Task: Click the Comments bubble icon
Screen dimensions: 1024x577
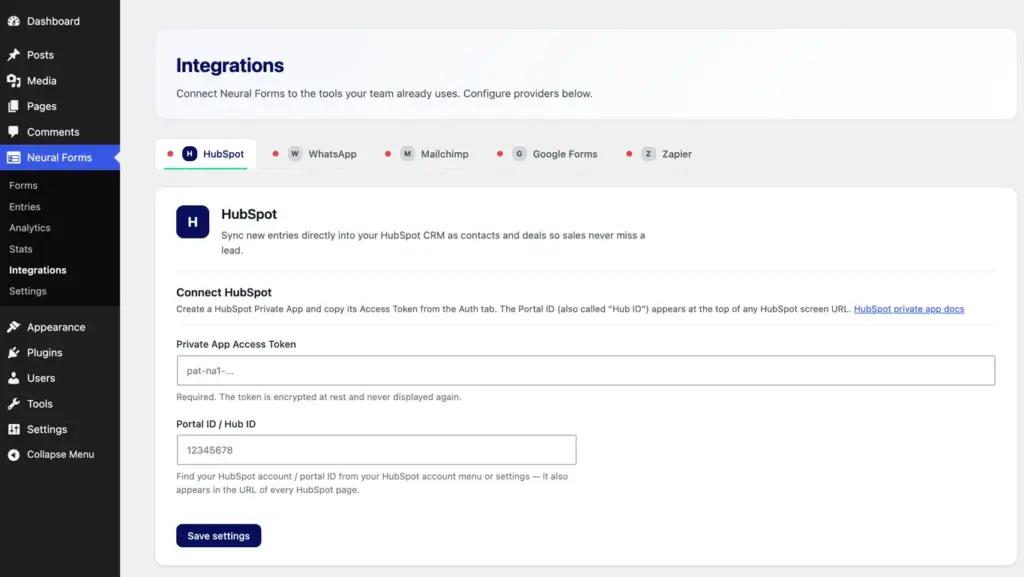Action: pos(14,131)
